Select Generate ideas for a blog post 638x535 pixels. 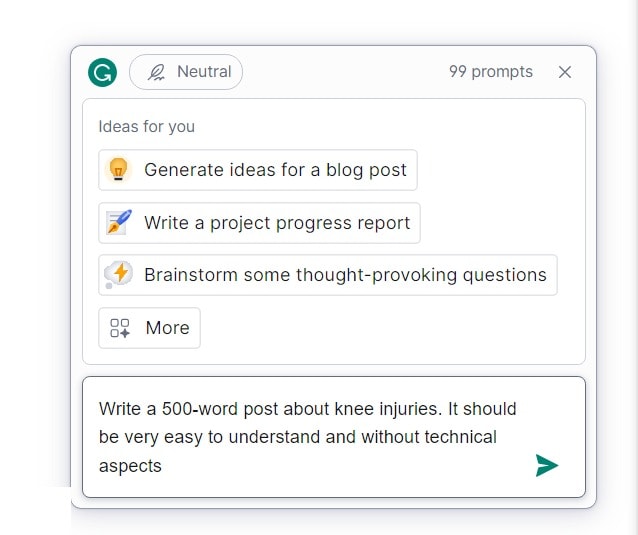point(275,170)
